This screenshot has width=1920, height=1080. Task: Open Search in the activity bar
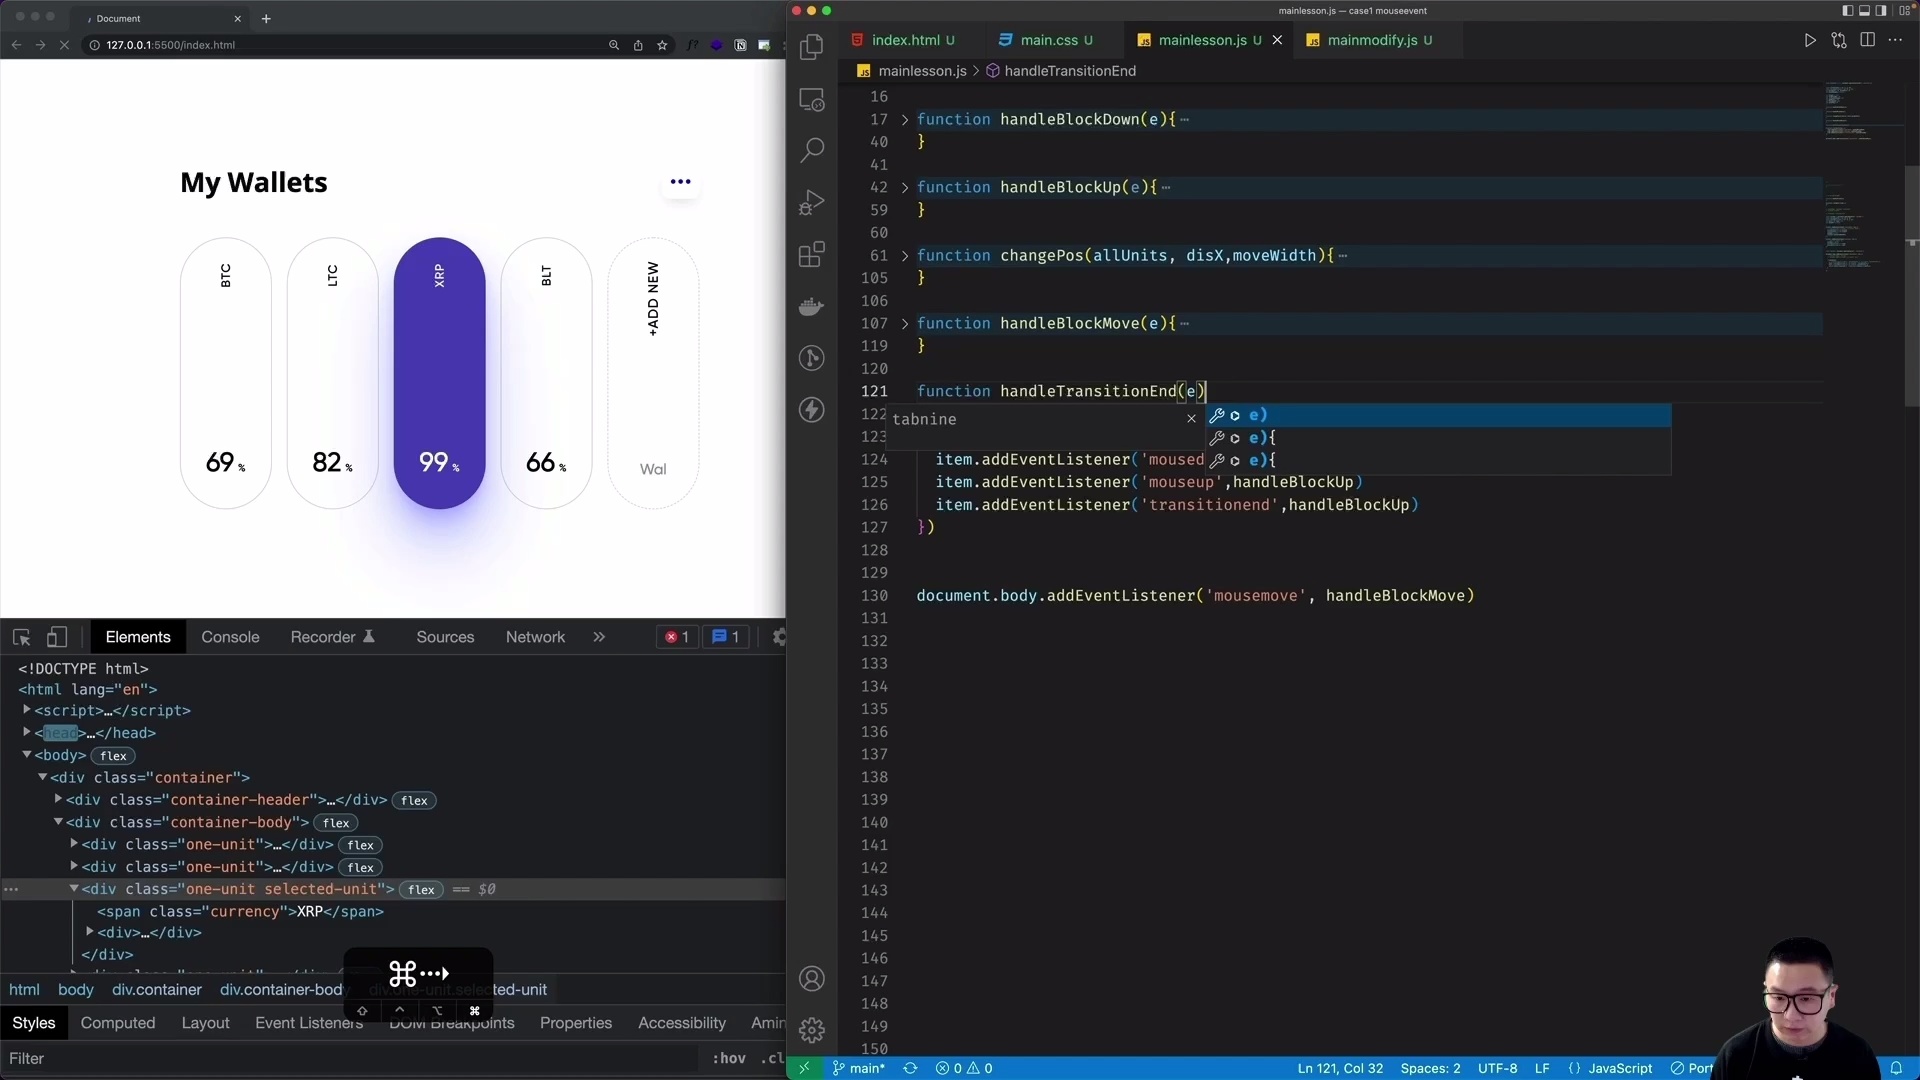[812, 150]
